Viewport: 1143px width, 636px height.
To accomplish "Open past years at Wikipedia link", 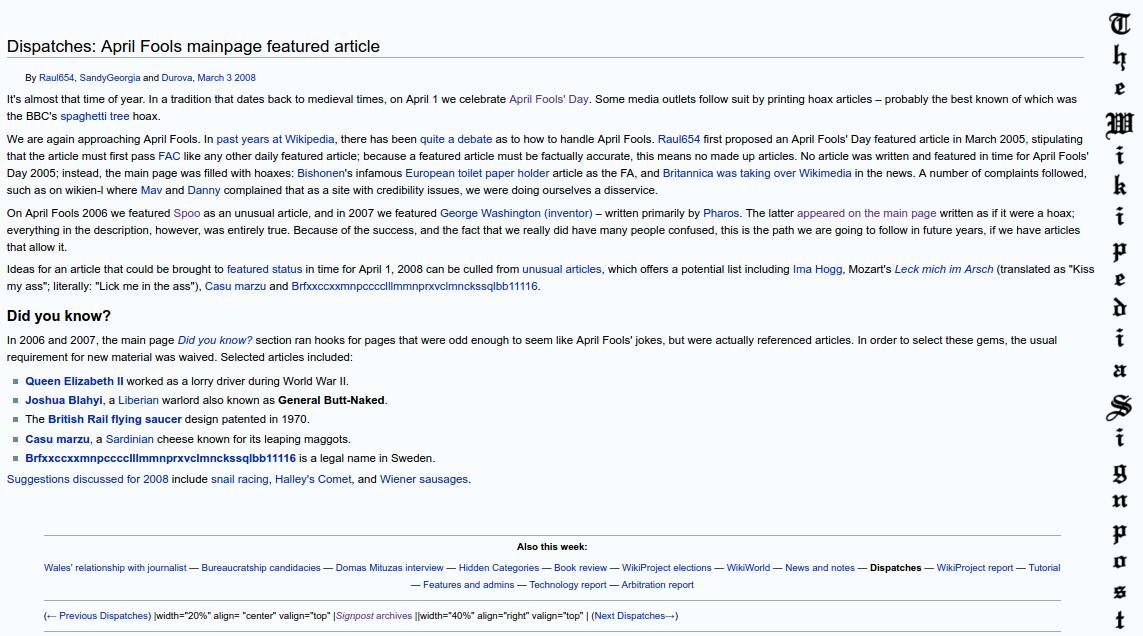I will [275, 139].
